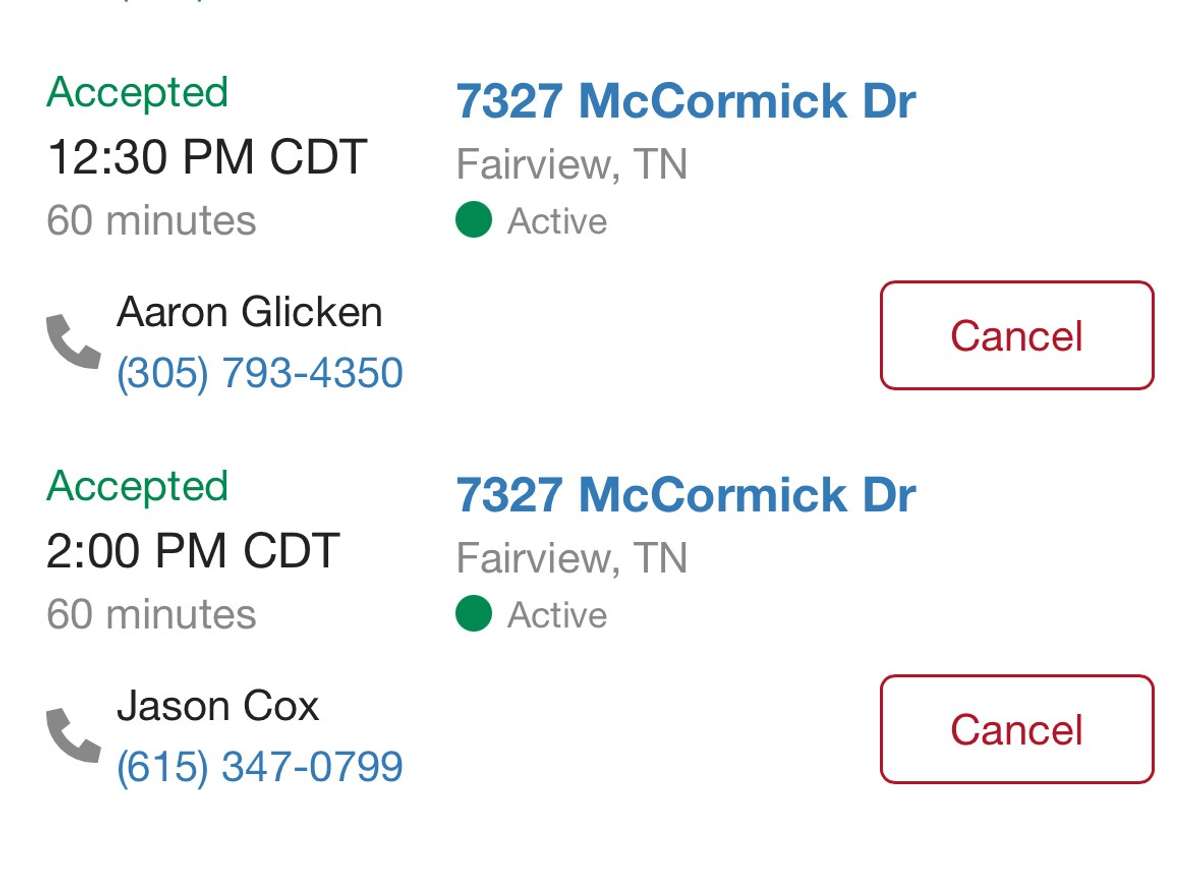Click Accepted status above 12:30 PM CDT

138,93
